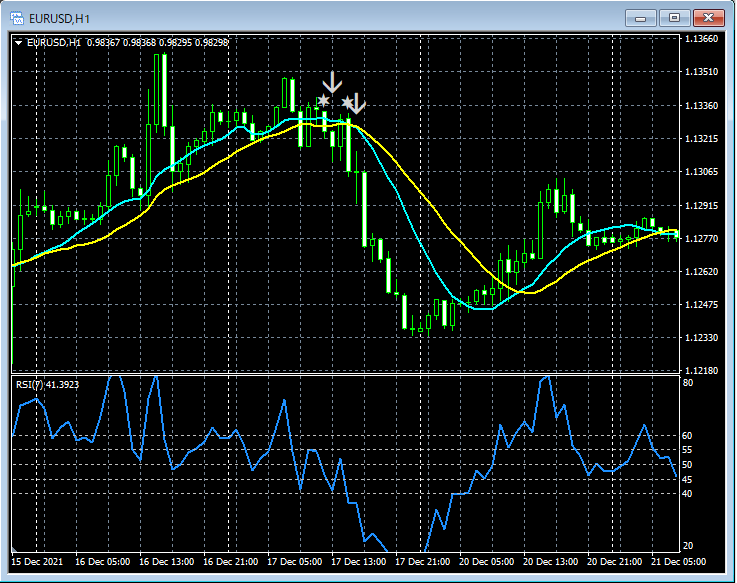737x583 pixels.
Task: Click the RSI scale value 50
Action: (x=688, y=465)
